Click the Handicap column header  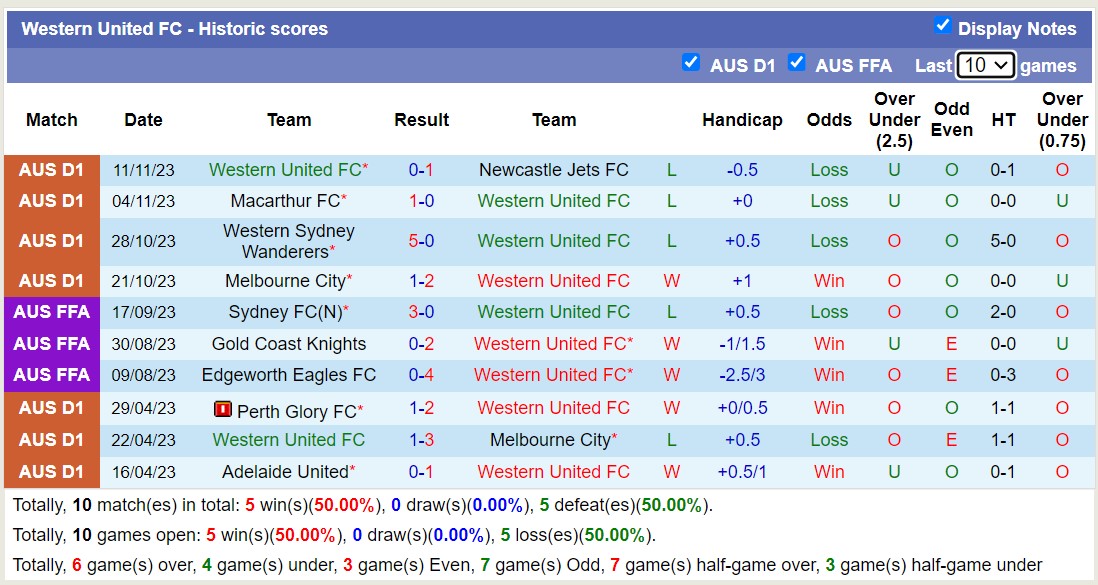click(743, 119)
